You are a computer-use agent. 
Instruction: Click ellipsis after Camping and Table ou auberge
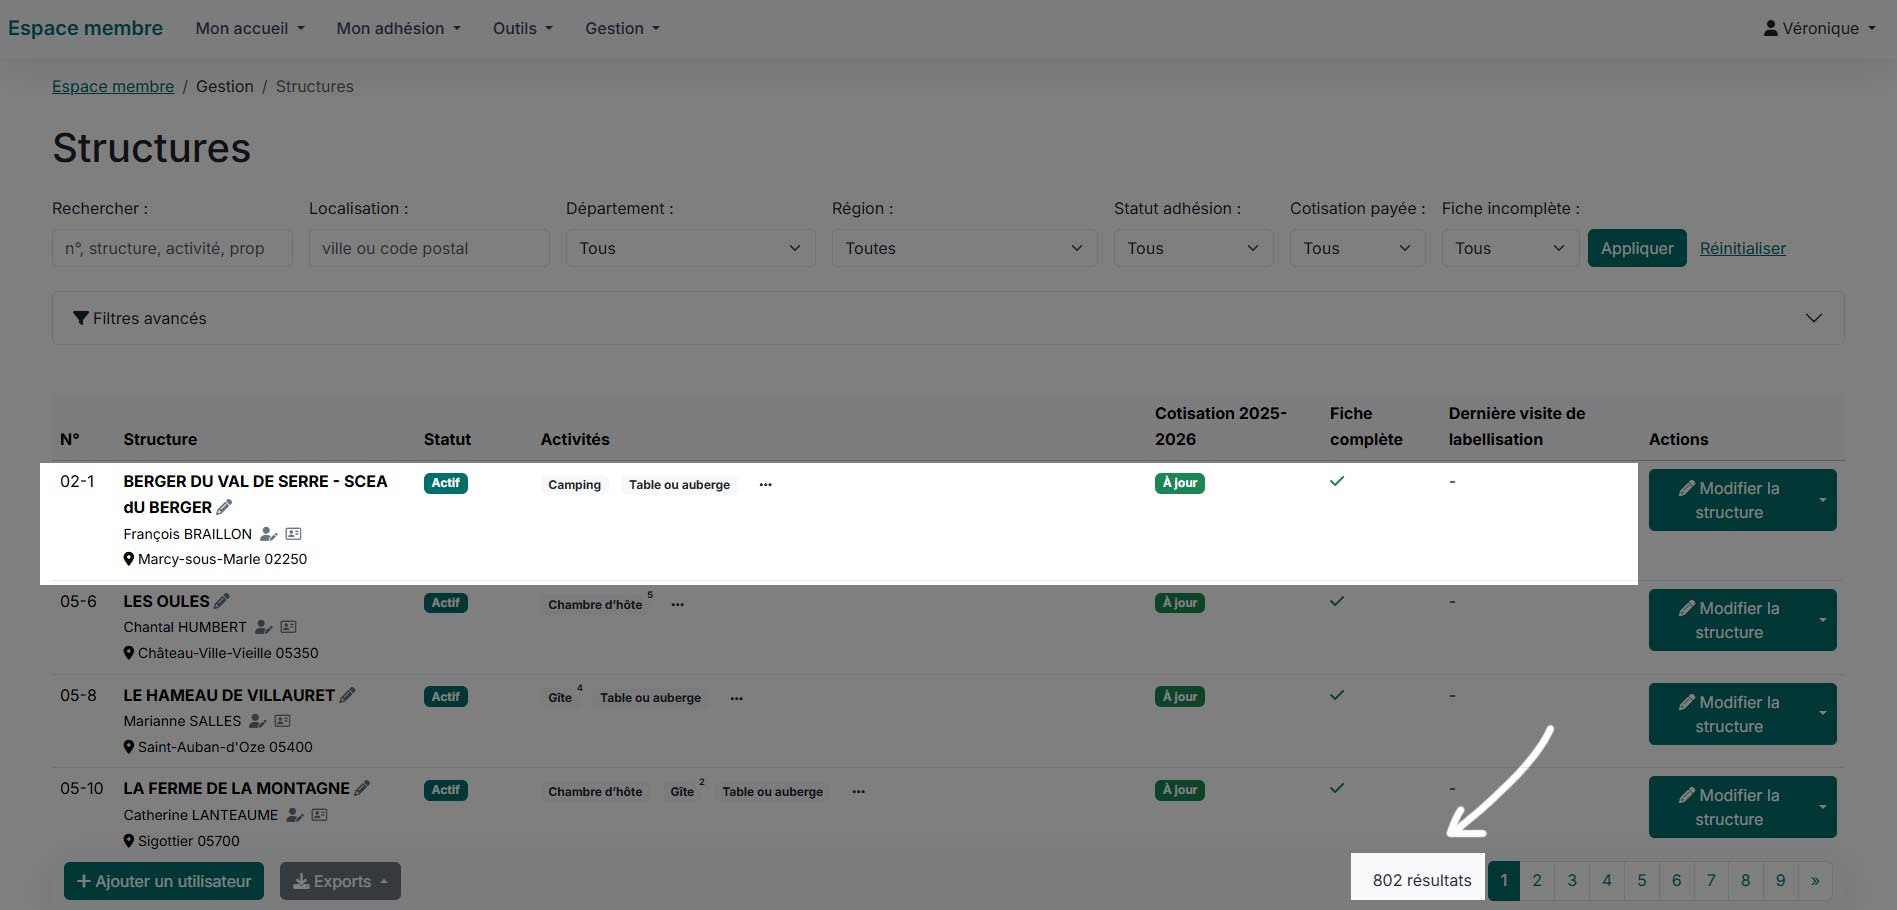pos(765,484)
